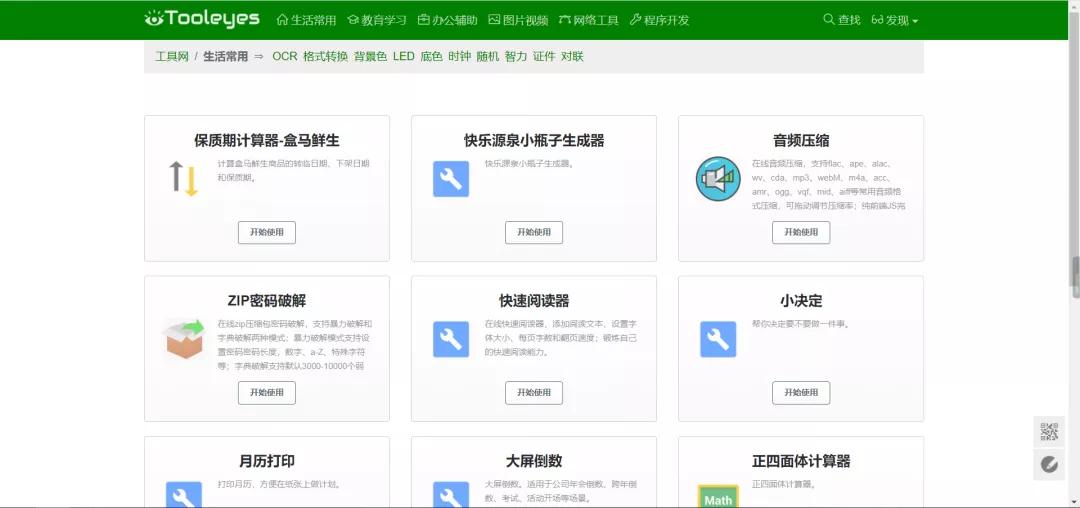Start using 快乐源泉小瓶子生成器
The image size is (1080, 508).
[x=534, y=232]
